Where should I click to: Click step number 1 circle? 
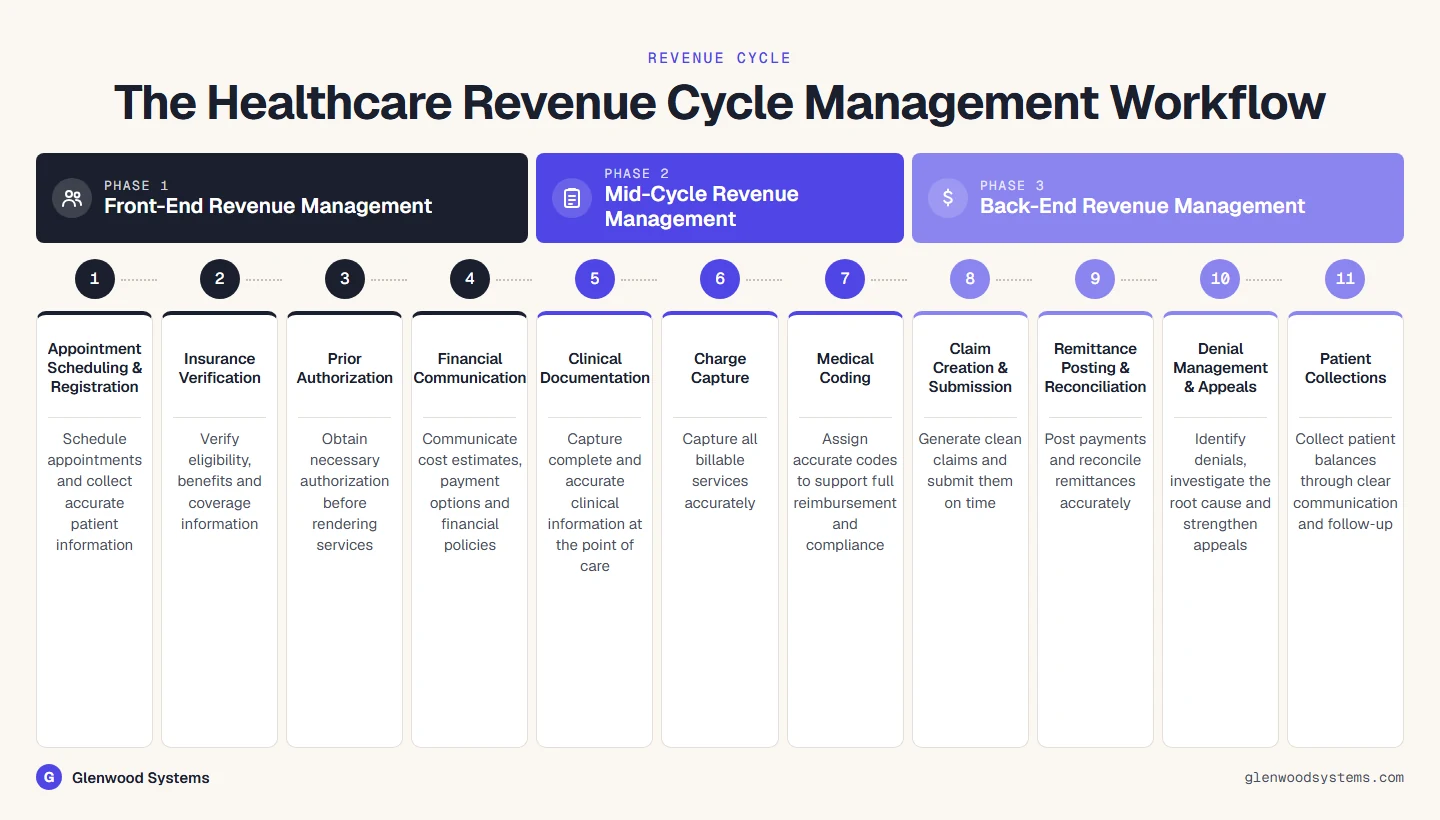tap(95, 279)
